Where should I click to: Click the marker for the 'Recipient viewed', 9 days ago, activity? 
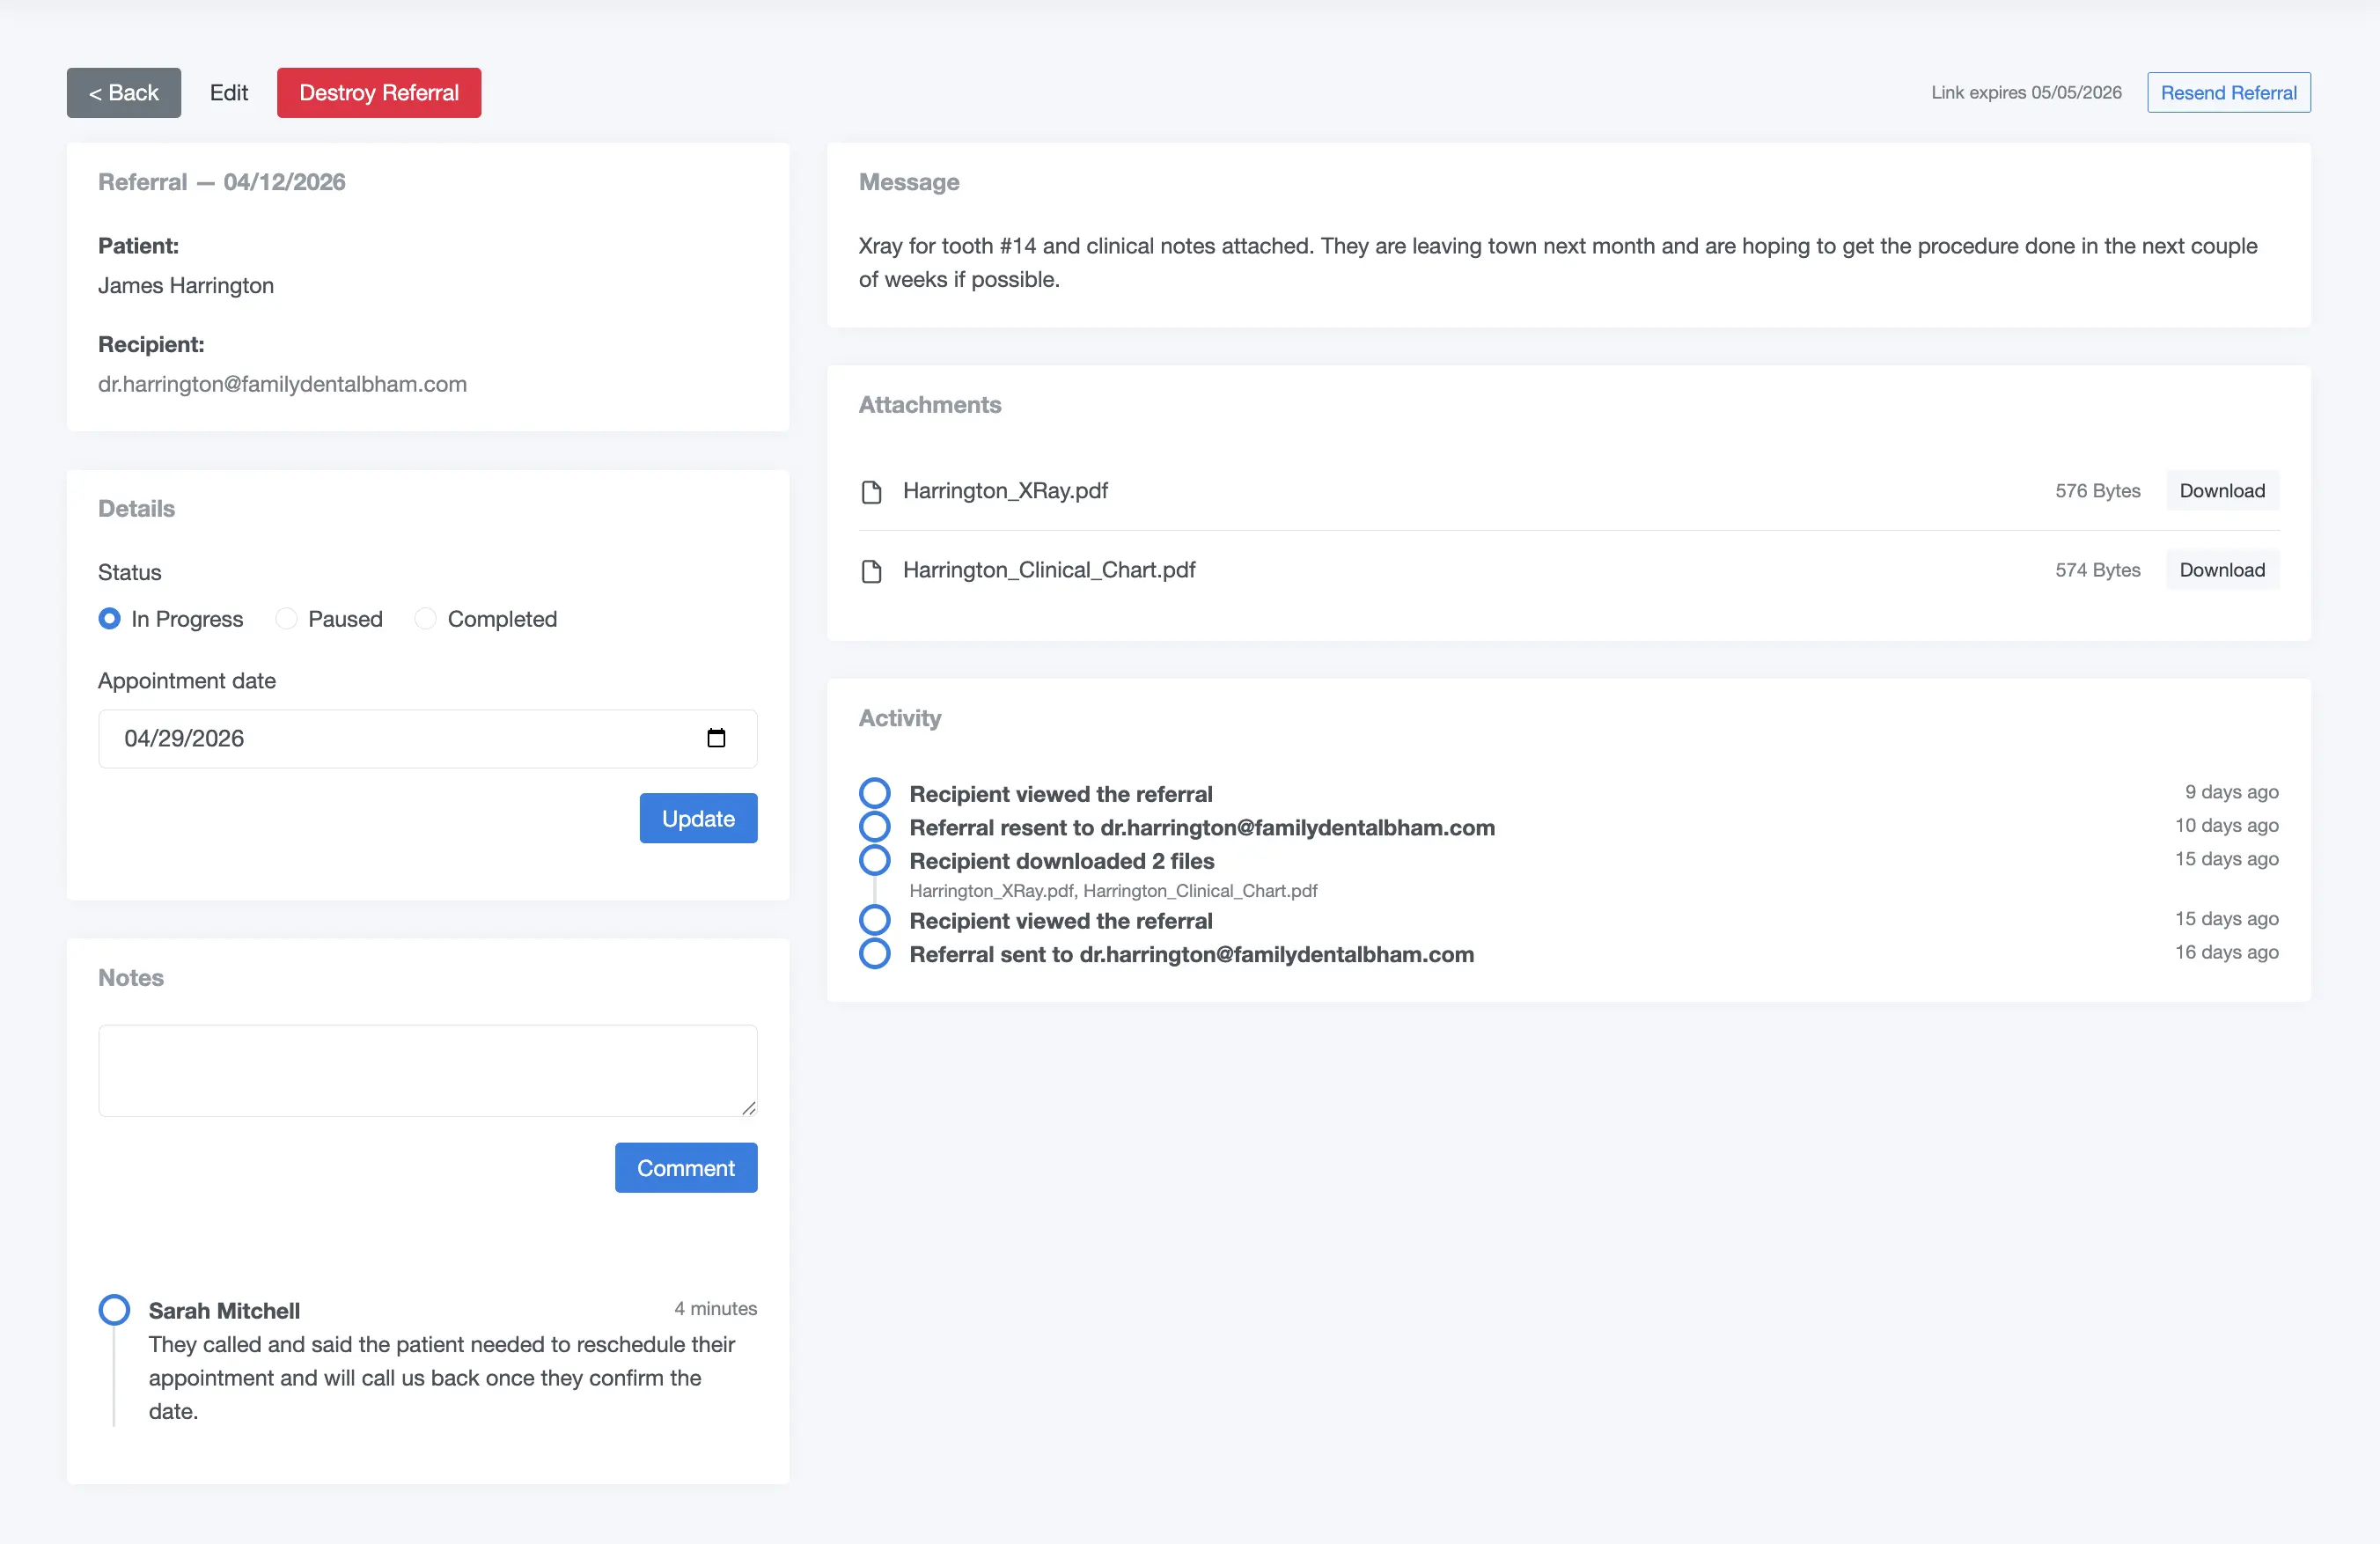coord(874,794)
